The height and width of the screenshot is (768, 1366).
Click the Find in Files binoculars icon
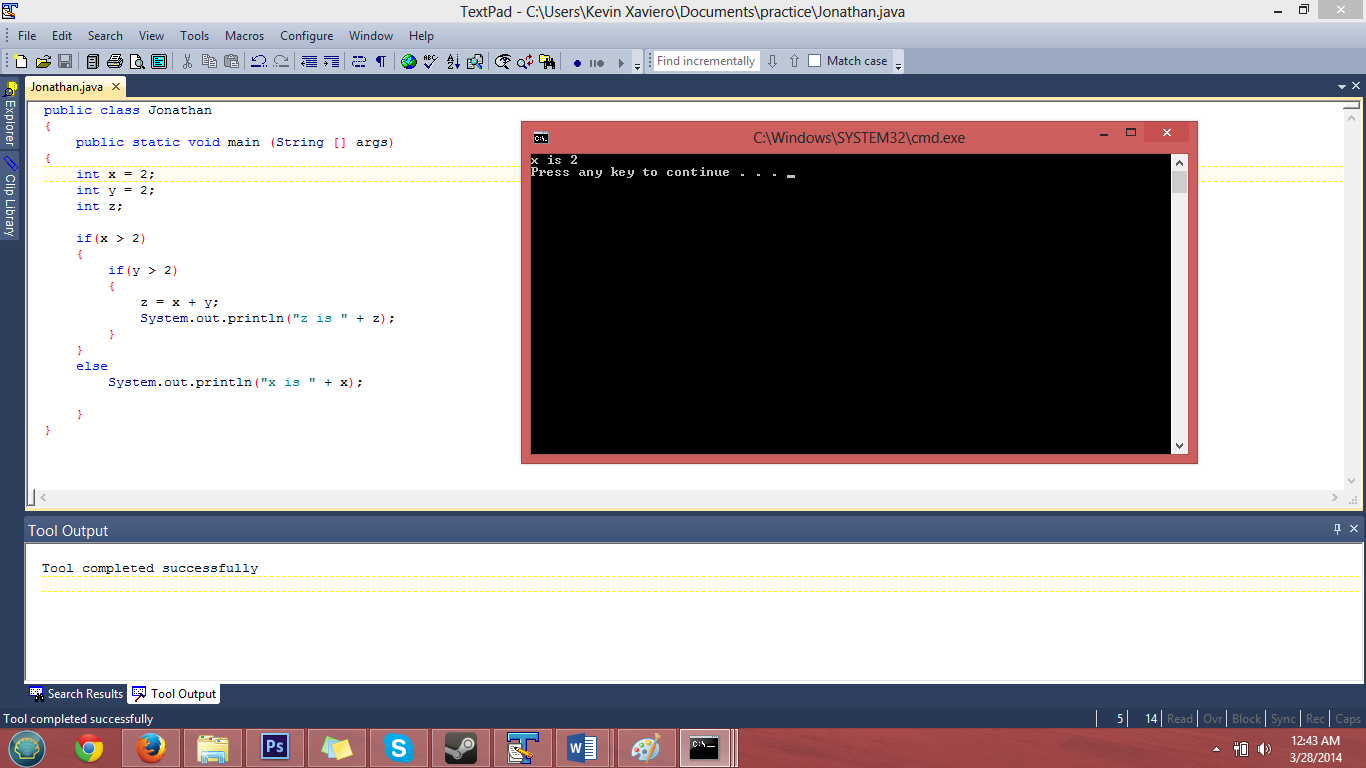(547, 62)
